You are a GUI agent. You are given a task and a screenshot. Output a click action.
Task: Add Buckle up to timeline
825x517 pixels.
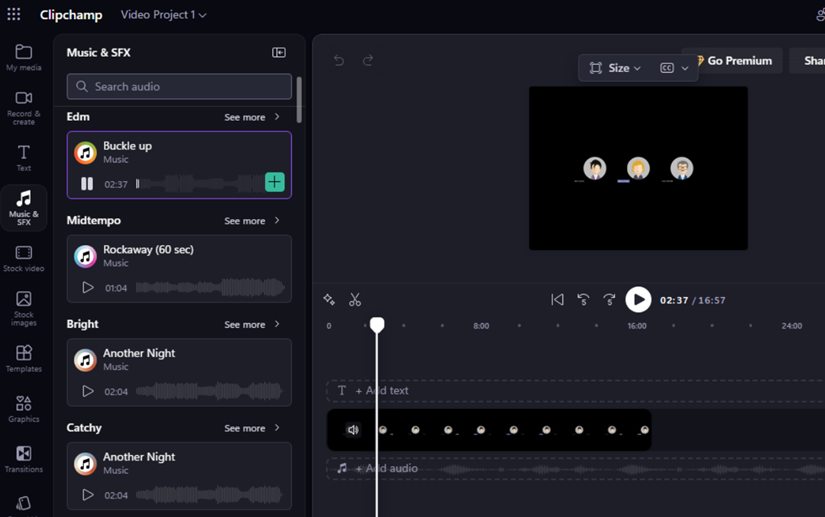point(275,182)
